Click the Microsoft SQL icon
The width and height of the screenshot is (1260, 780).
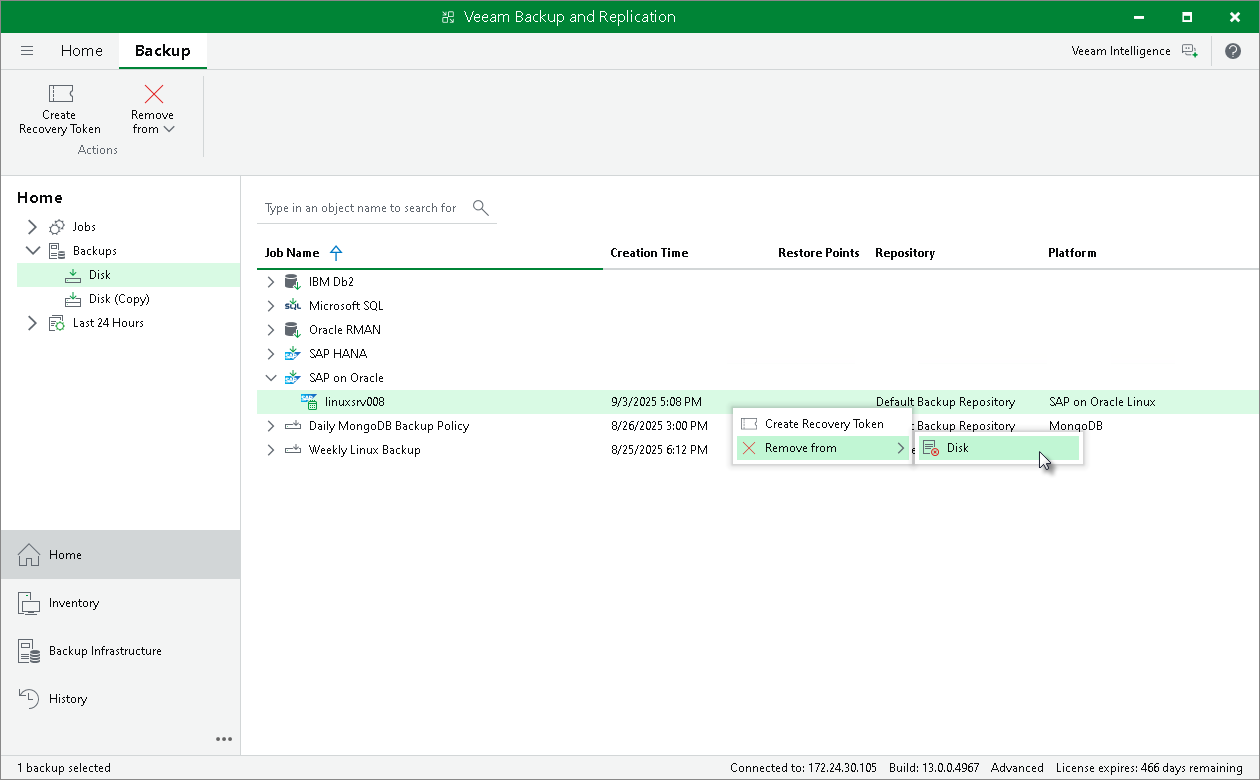[292, 306]
